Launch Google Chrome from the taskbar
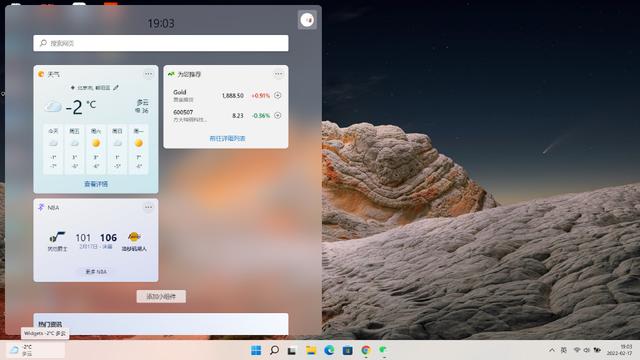This screenshot has height=360, width=640. pos(366,350)
